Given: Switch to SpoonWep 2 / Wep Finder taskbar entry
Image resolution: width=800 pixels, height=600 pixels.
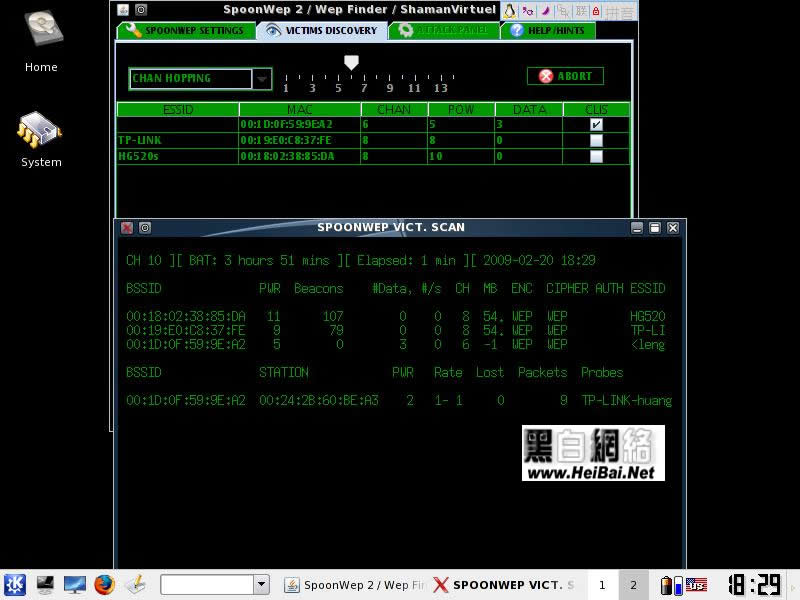Looking at the screenshot, I should 354,585.
